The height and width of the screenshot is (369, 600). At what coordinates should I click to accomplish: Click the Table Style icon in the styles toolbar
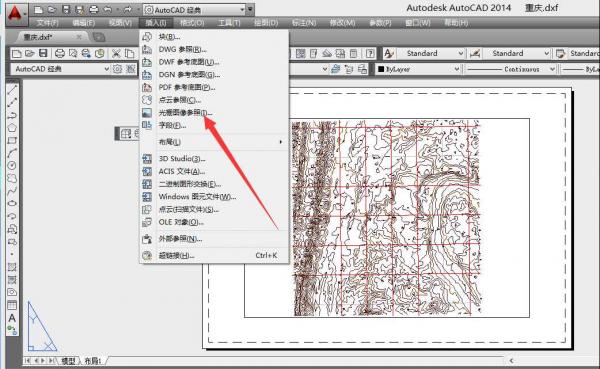click(561, 53)
